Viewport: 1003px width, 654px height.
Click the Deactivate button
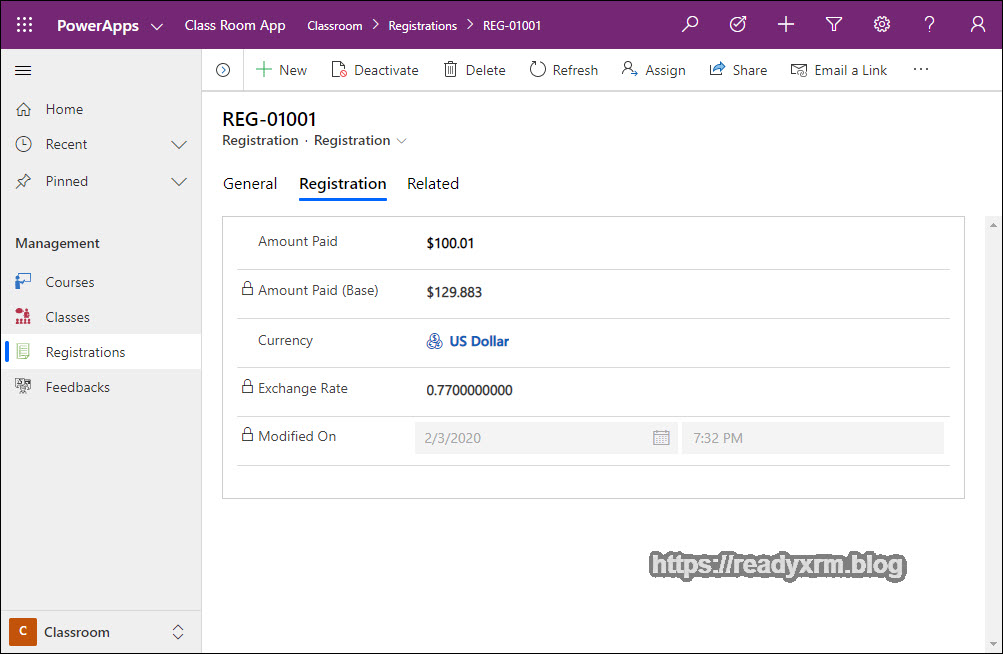point(375,70)
